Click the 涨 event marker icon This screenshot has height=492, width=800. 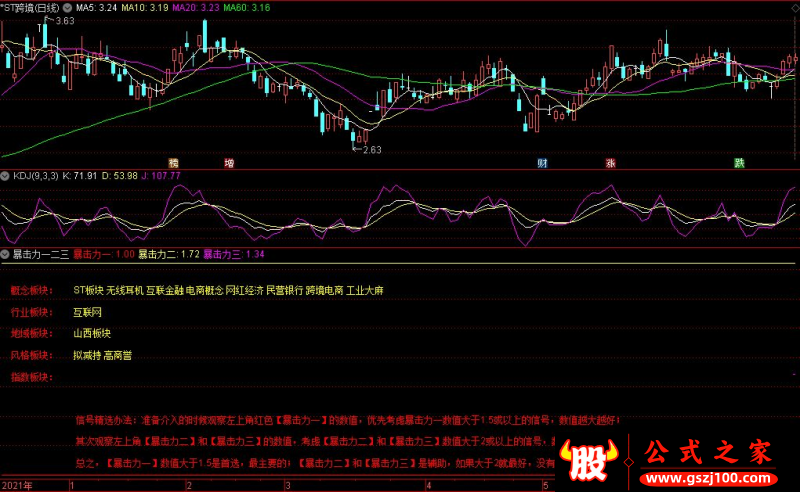point(610,163)
